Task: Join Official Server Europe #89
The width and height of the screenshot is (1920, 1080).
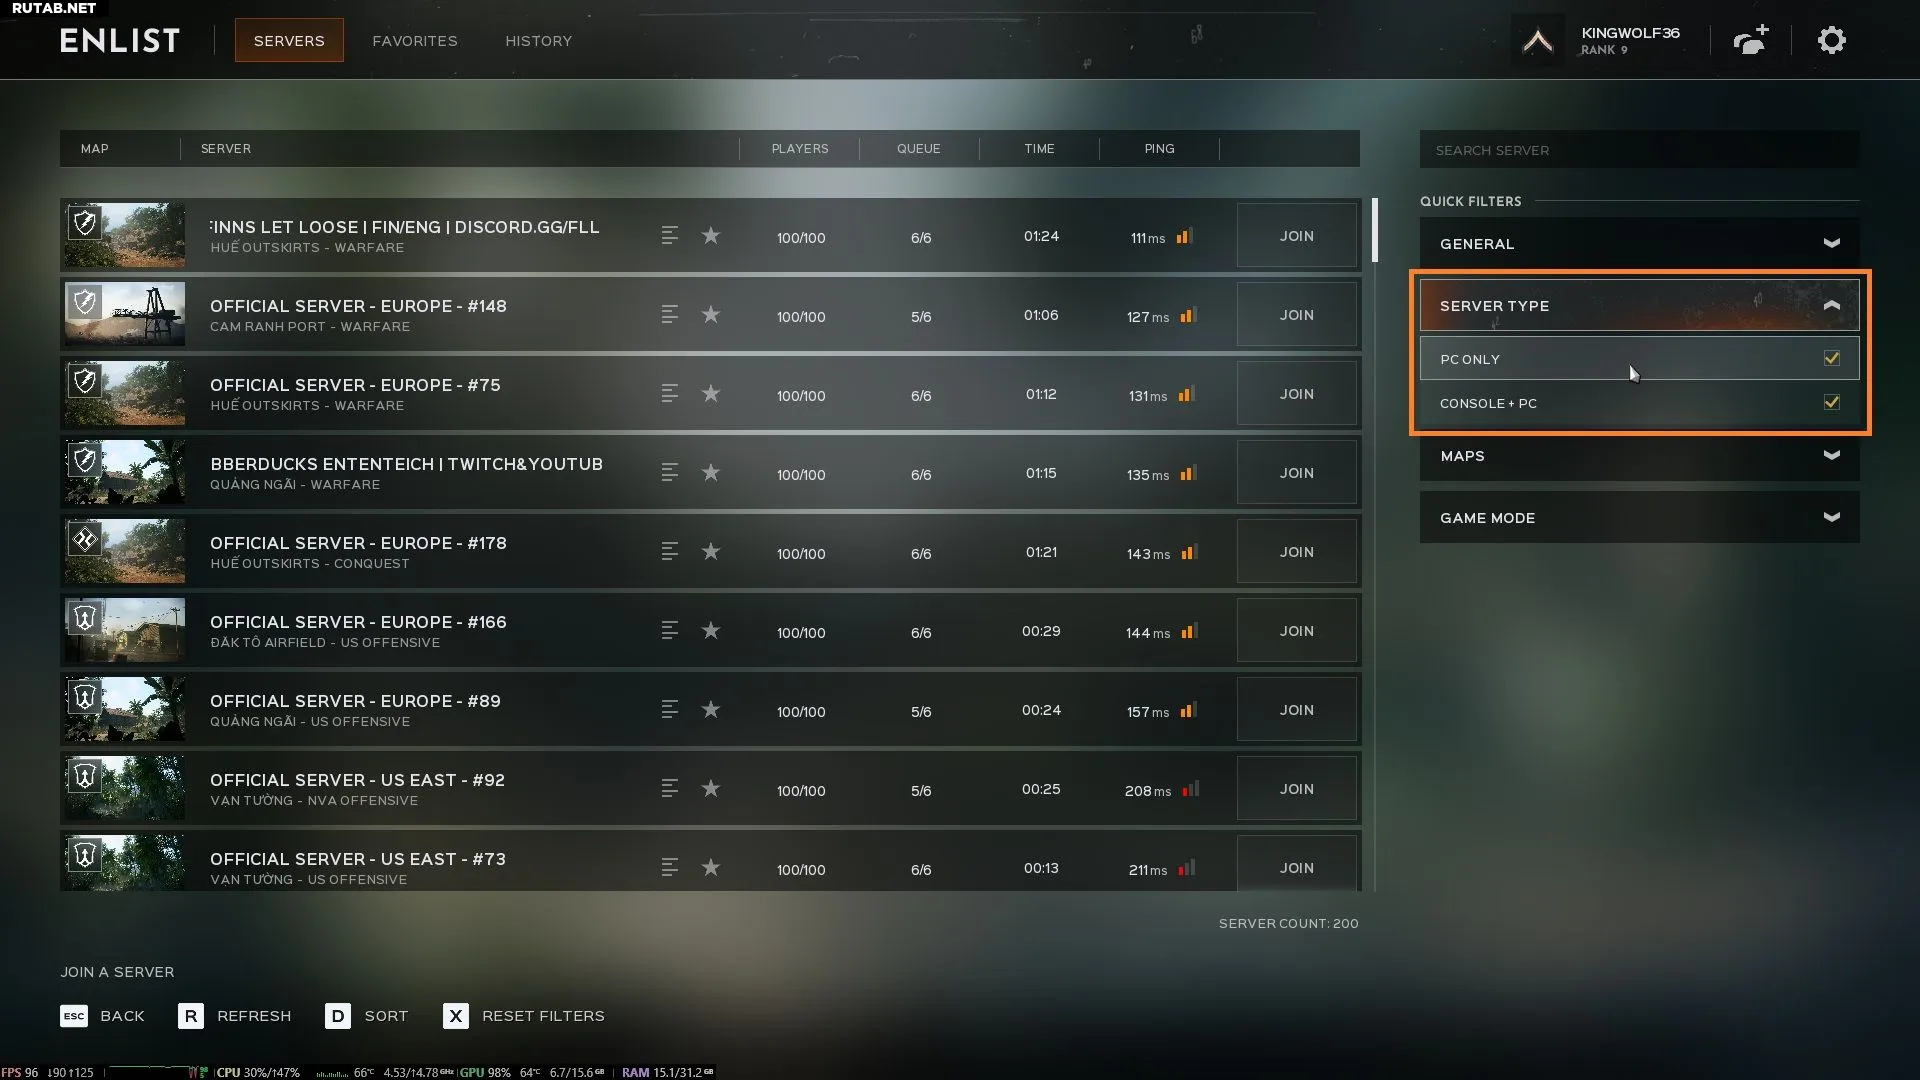Action: [x=1297, y=710]
